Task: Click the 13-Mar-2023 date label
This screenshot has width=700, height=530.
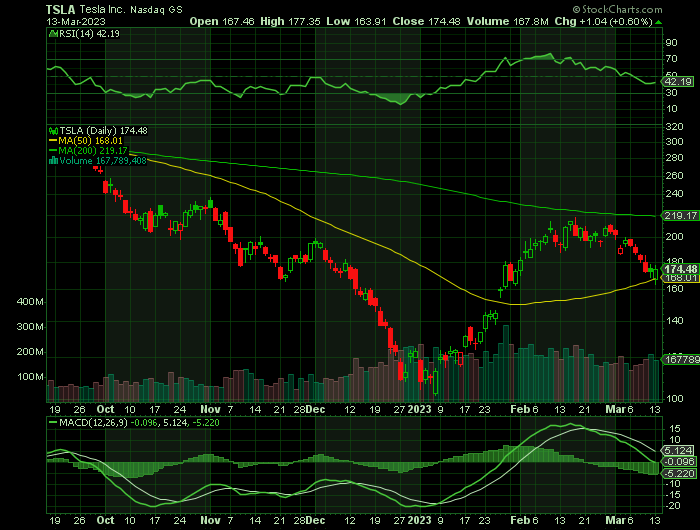Action: tap(76, 21)
